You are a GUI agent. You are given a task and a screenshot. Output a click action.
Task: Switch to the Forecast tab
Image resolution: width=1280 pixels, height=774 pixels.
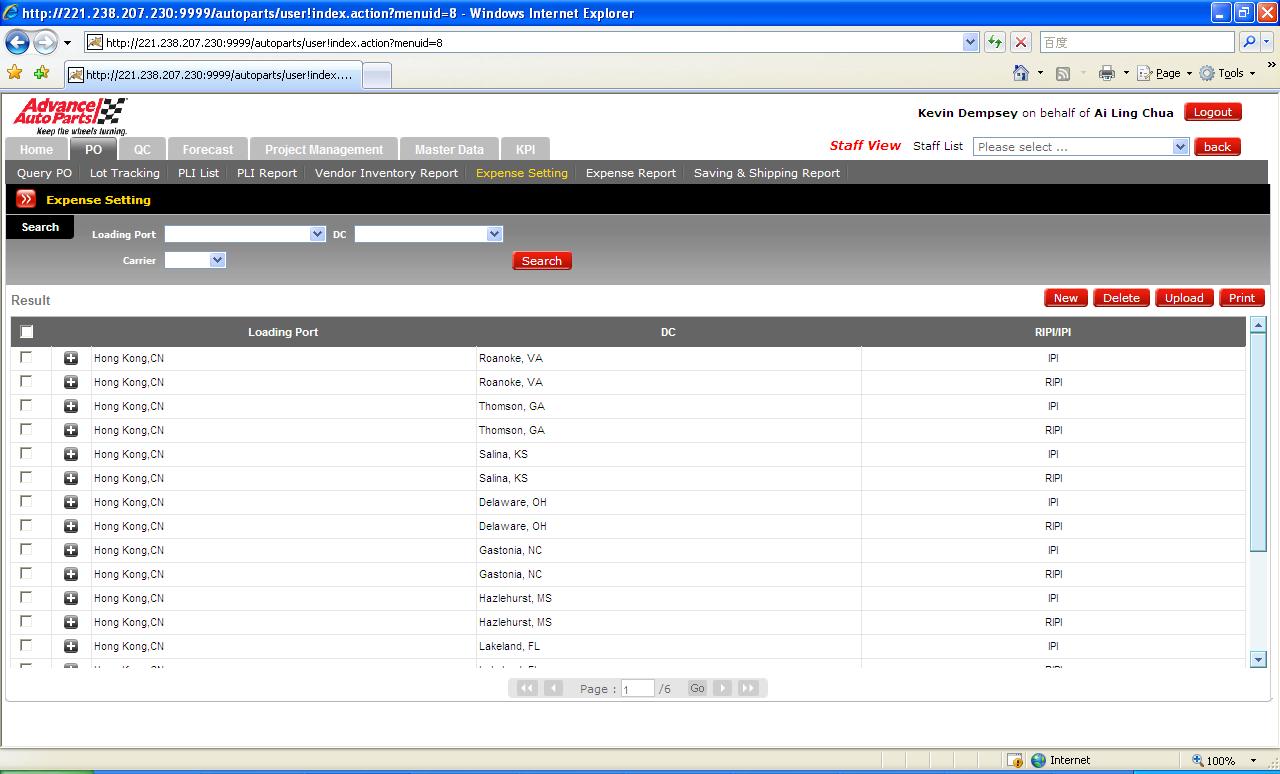point(207,149)
